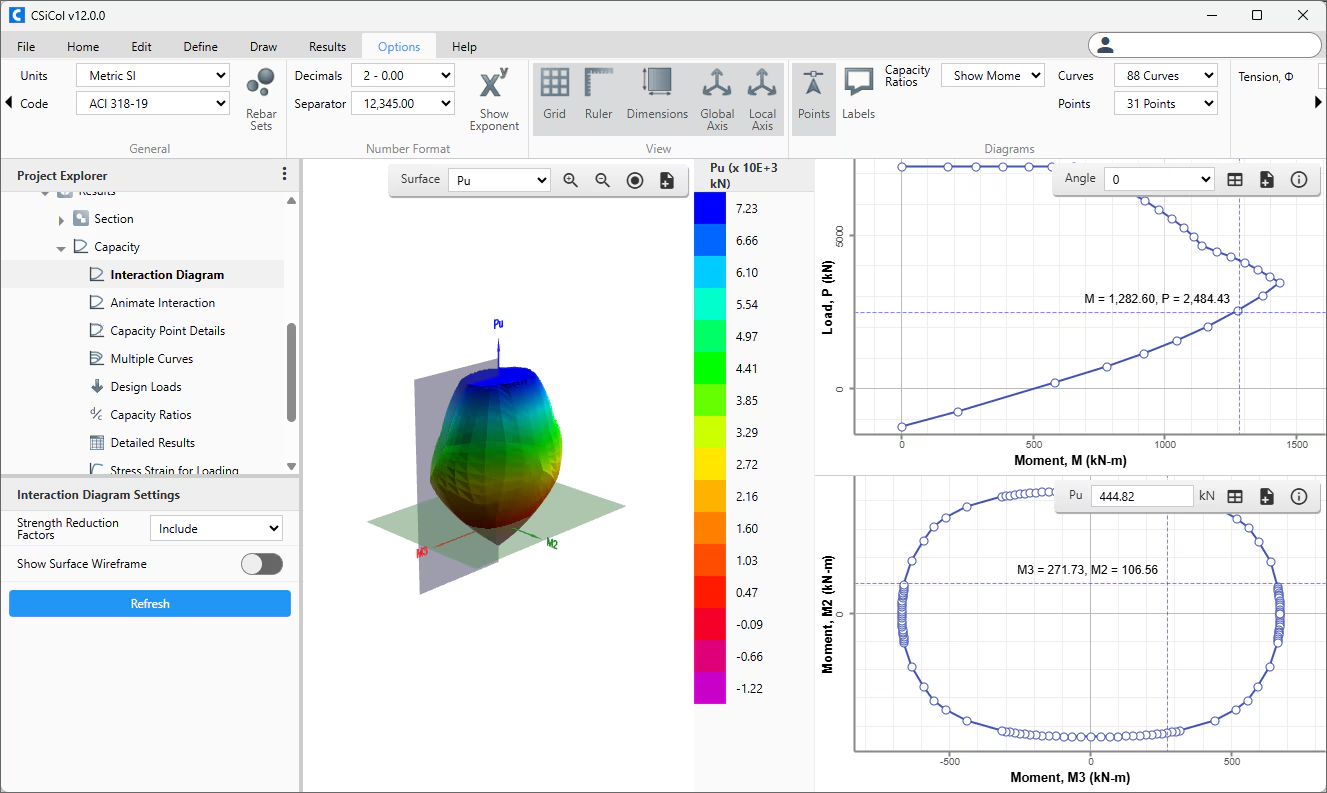
Task: Switch to the Define tab
Action: pyautogui.click(x=200, y=47)
